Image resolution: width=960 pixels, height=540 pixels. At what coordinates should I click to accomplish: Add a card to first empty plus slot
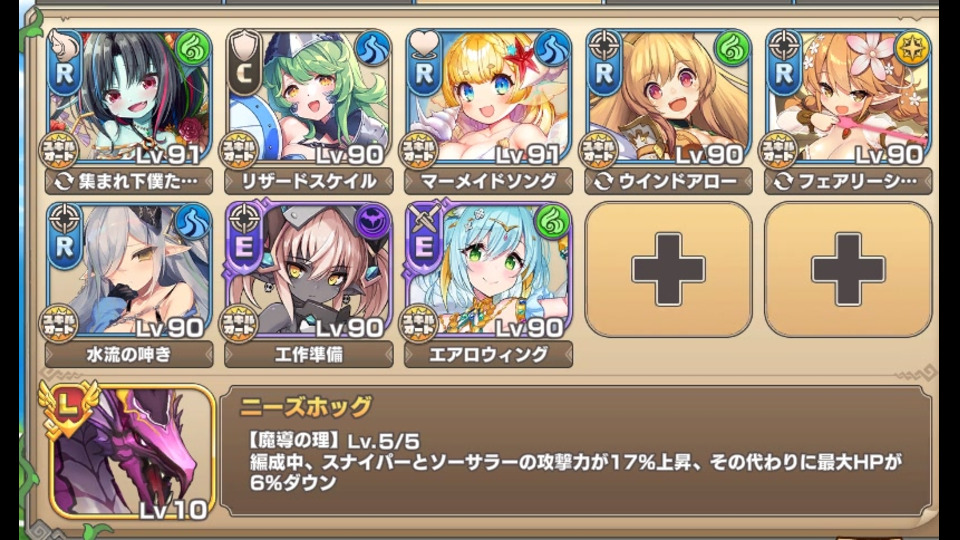tap(669, 269)
